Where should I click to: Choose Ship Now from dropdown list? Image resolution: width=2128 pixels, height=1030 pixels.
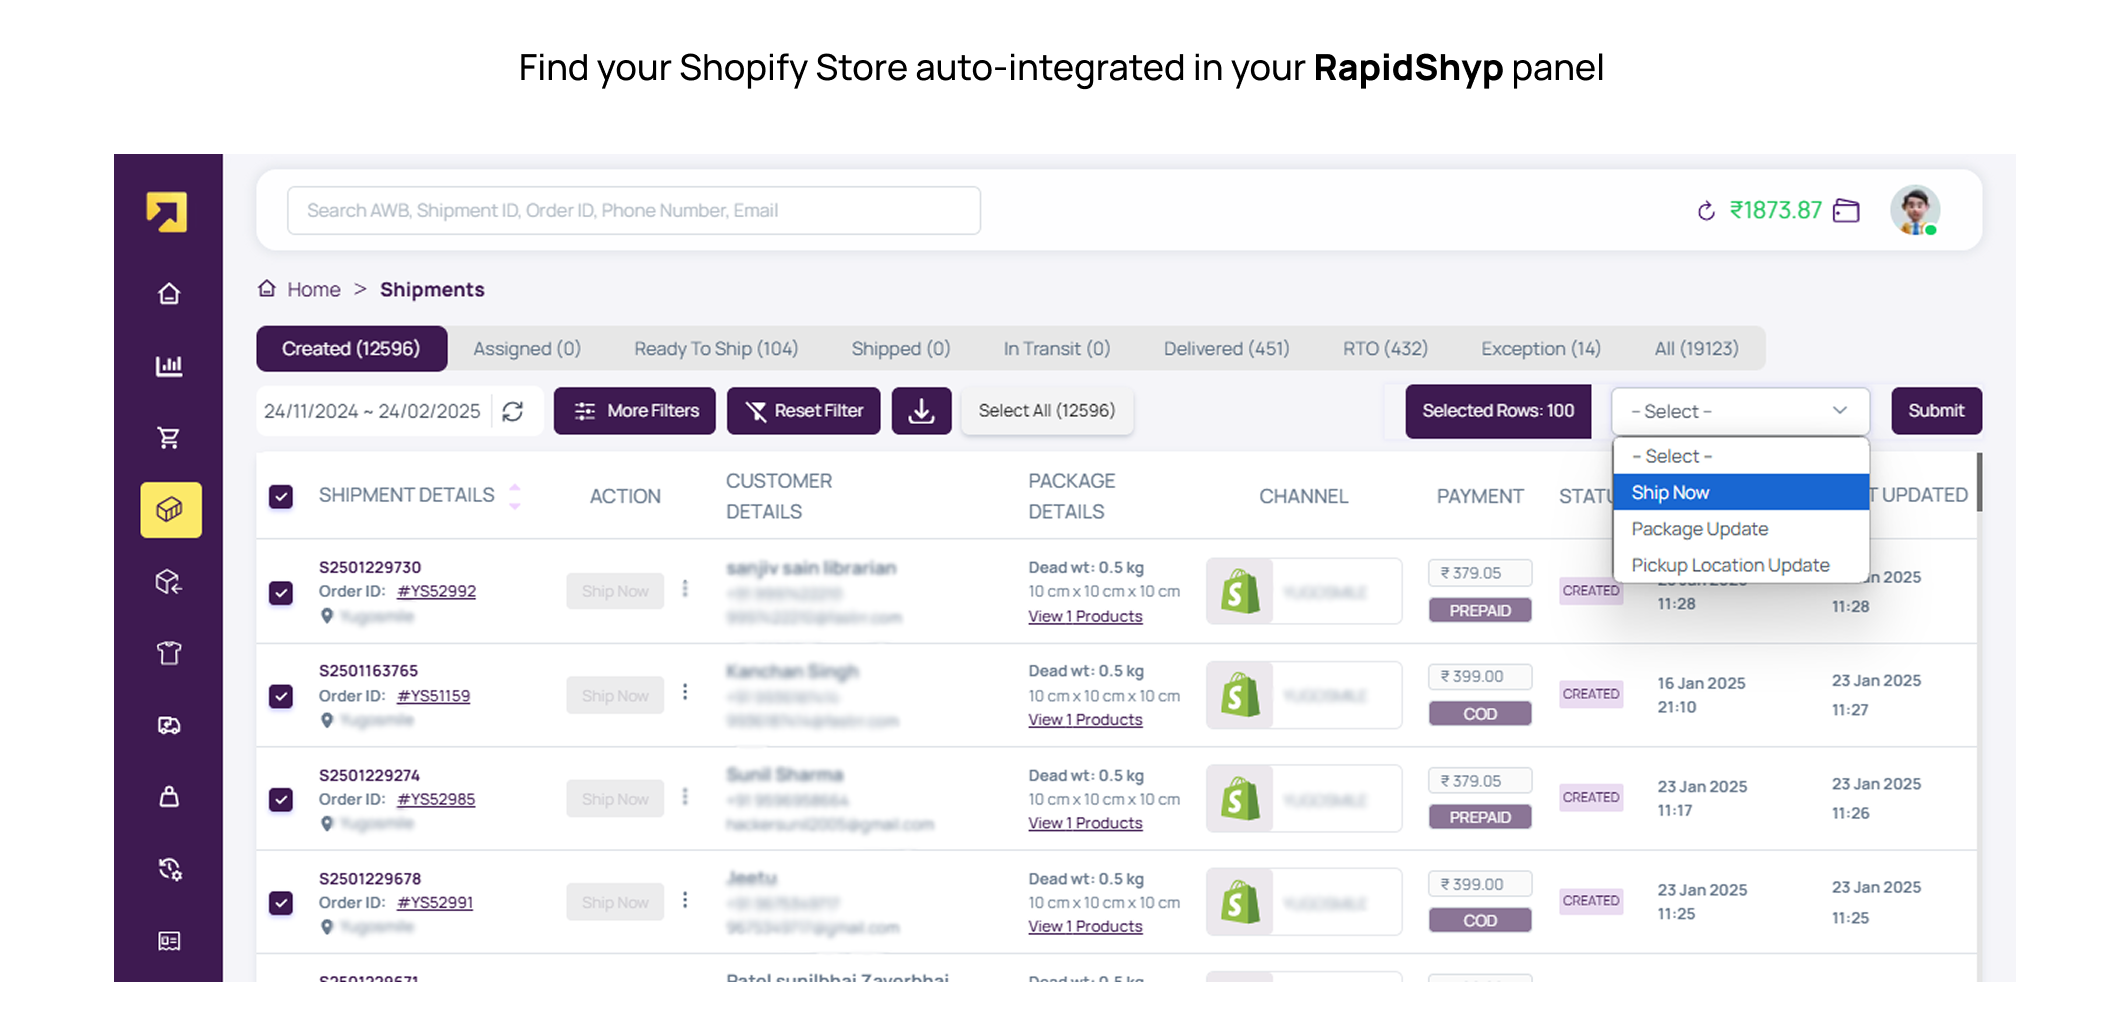click(x=1740, y=492)
